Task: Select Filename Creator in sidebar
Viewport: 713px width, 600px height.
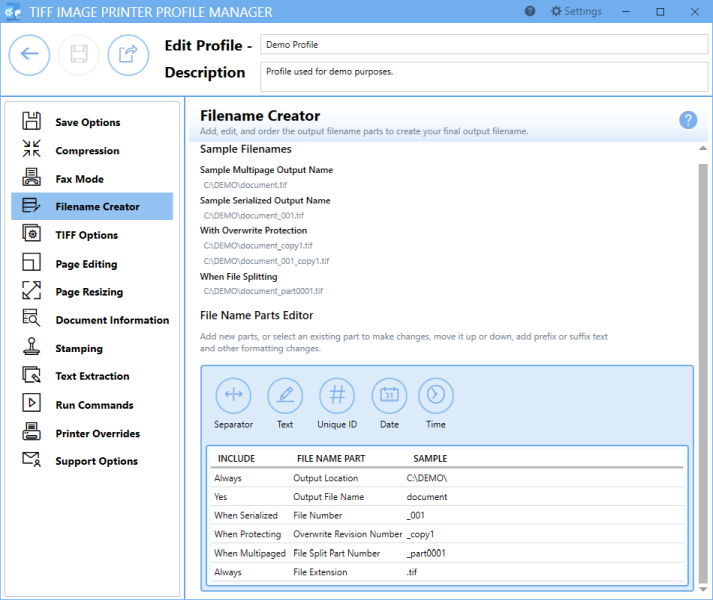Action: (x=92, y=207)
